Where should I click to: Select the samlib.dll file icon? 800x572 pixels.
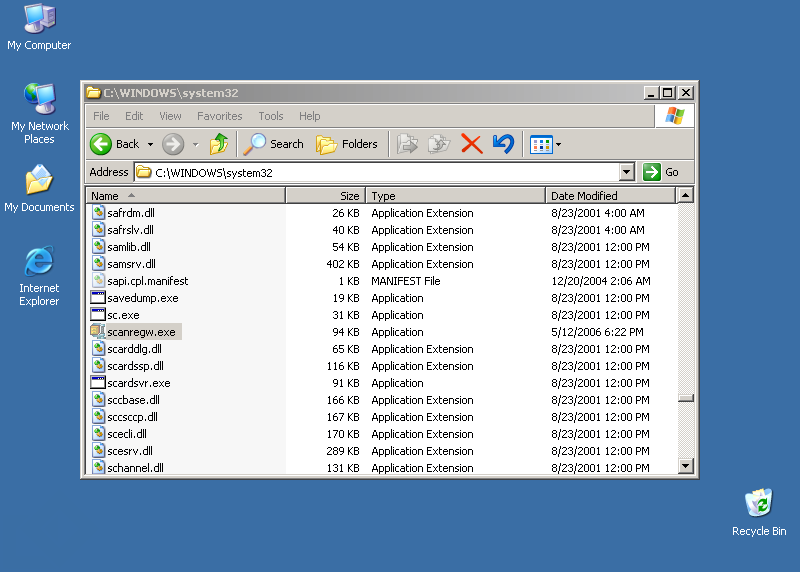click(98, 246)
